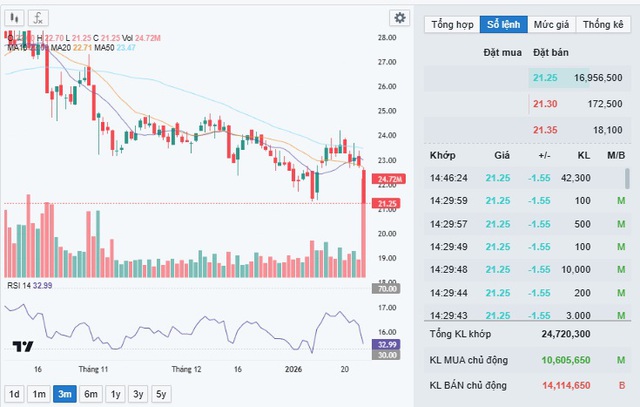Click the RSI 32.99 value label on axis

point(386,344)
